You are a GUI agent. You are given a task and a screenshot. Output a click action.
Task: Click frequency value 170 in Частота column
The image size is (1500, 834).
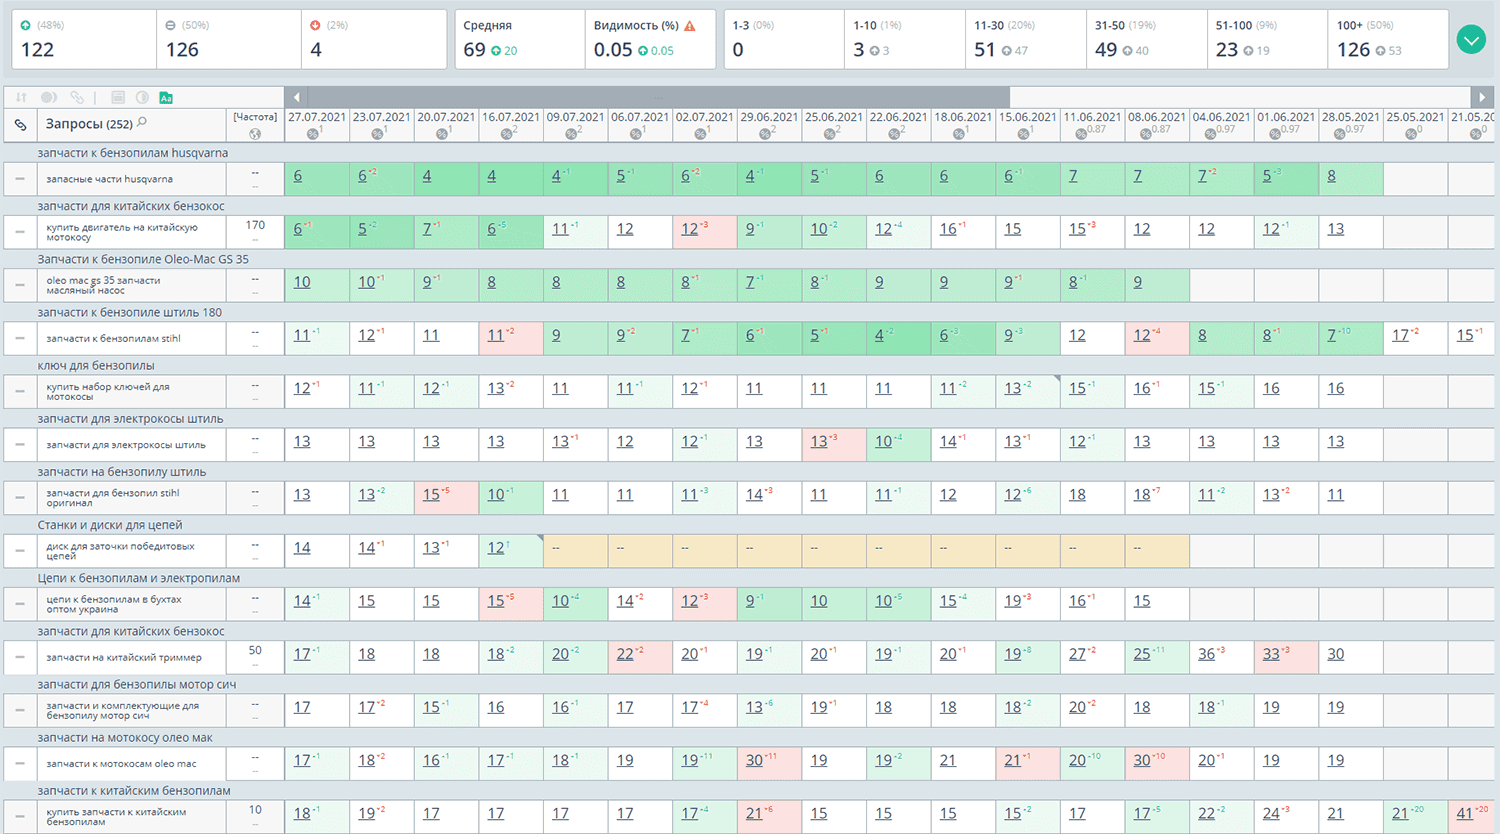255,226
